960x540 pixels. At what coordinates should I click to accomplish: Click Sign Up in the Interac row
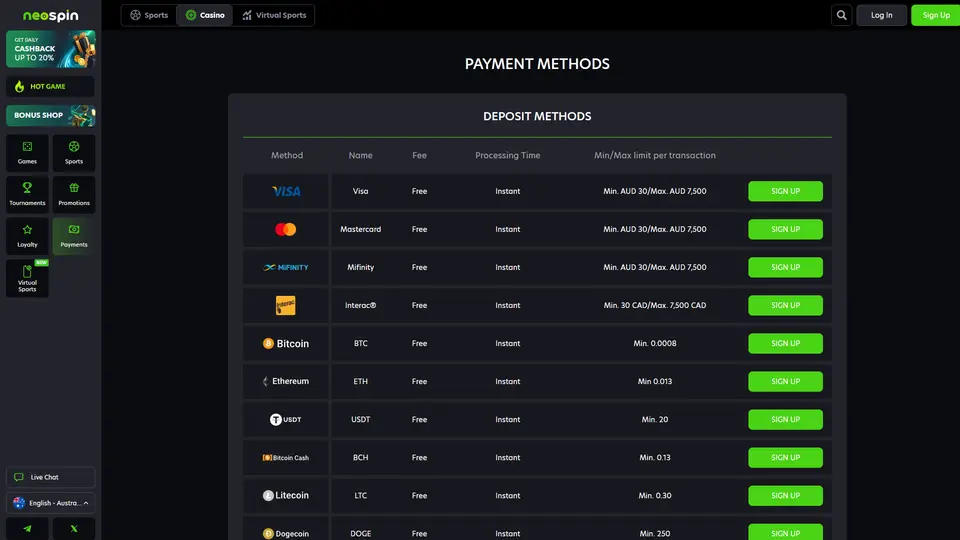point(786,306)
